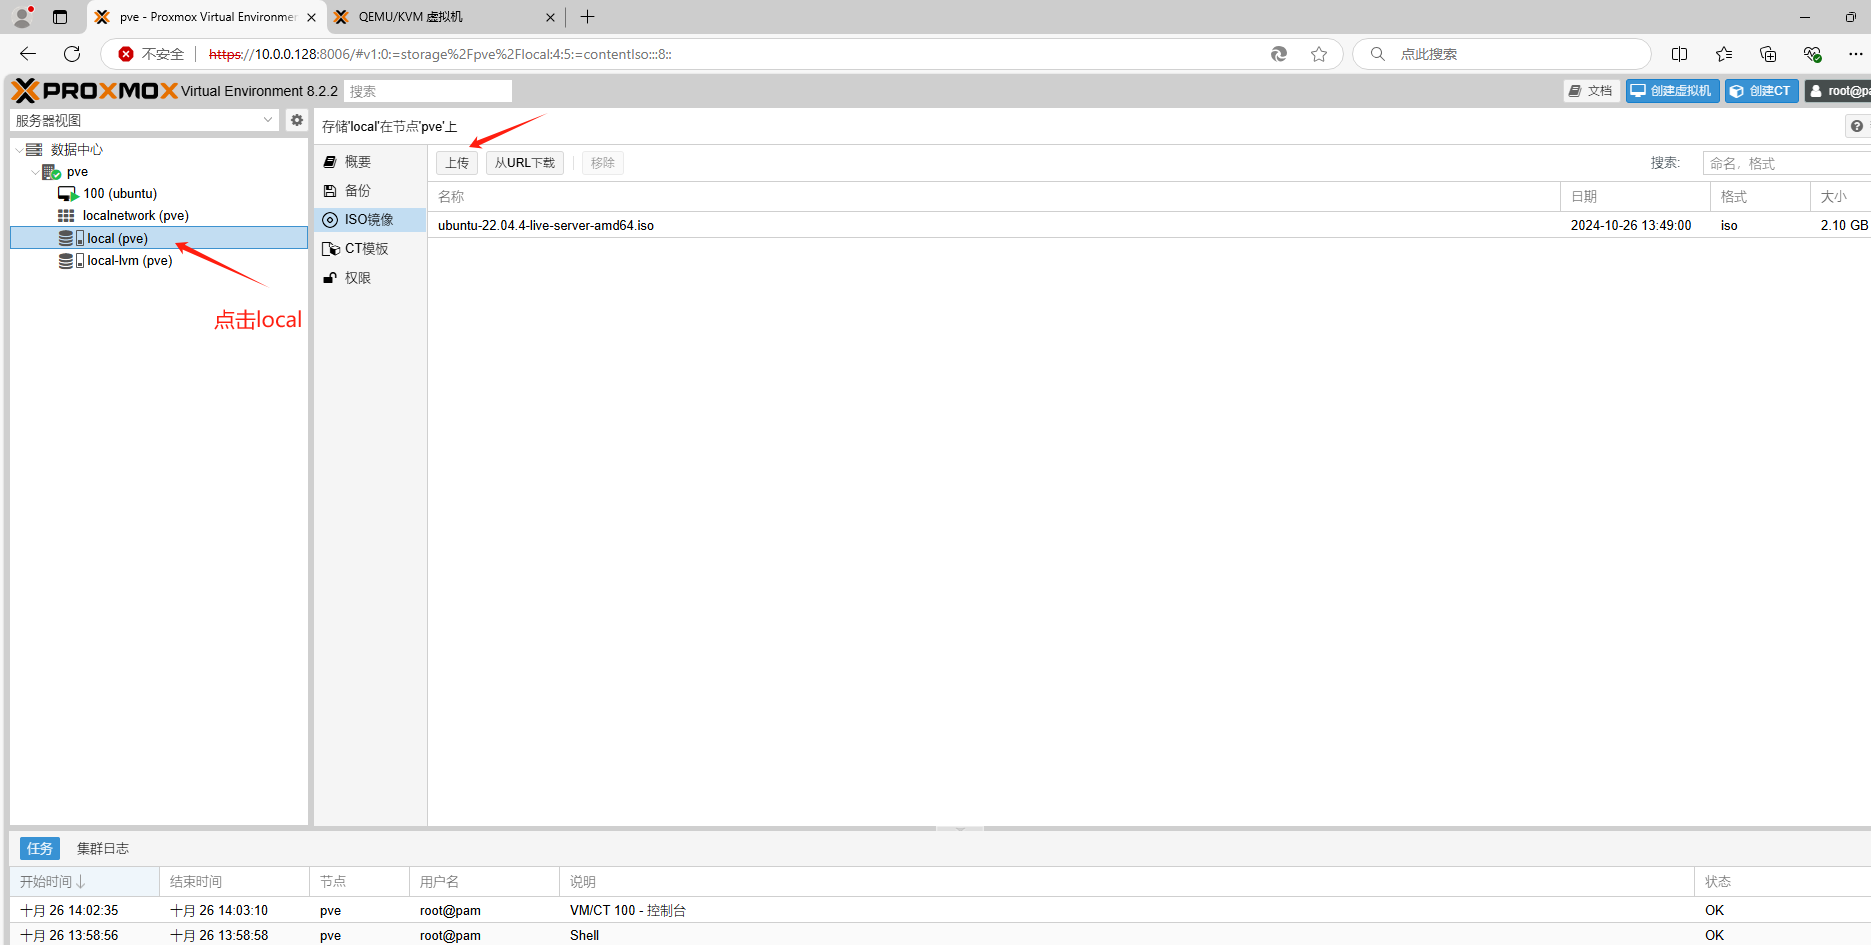Select the VM/CT 100 - 控制台 task row
This screenshot has height=945, width=1871.
[x=940, y=911]
